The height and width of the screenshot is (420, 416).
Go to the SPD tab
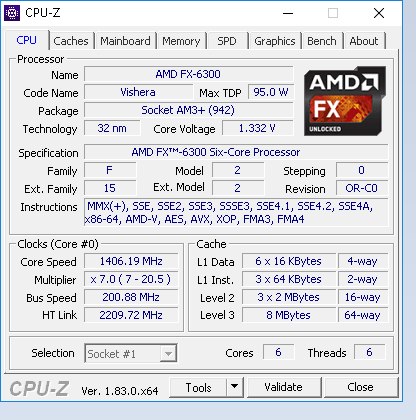click(x=227, y=41)
